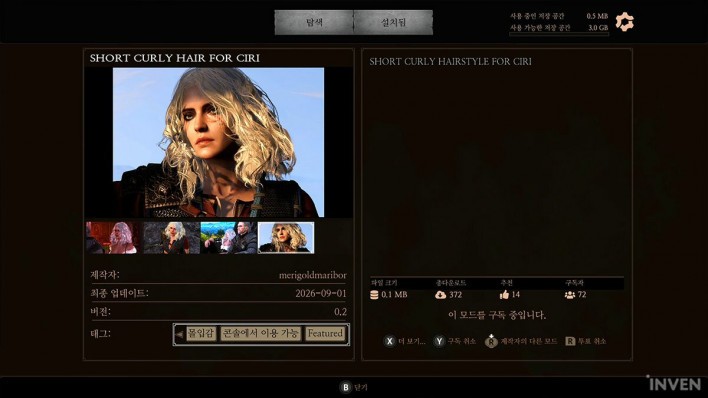Click the 태그: label
Screen dimensions: 708x398
[100, 334]
